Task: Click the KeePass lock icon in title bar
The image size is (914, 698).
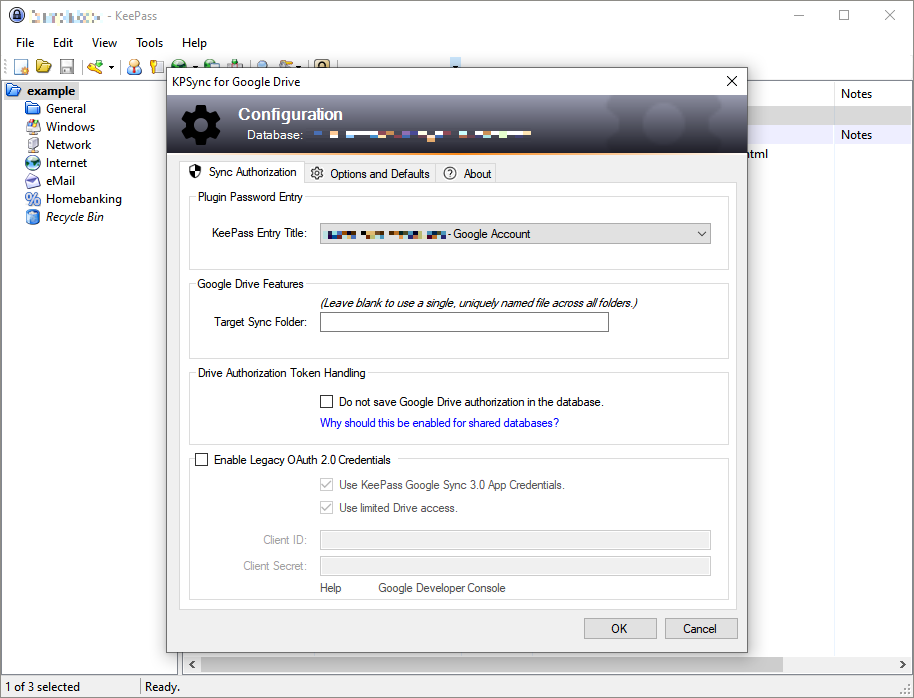Action: 17,15
